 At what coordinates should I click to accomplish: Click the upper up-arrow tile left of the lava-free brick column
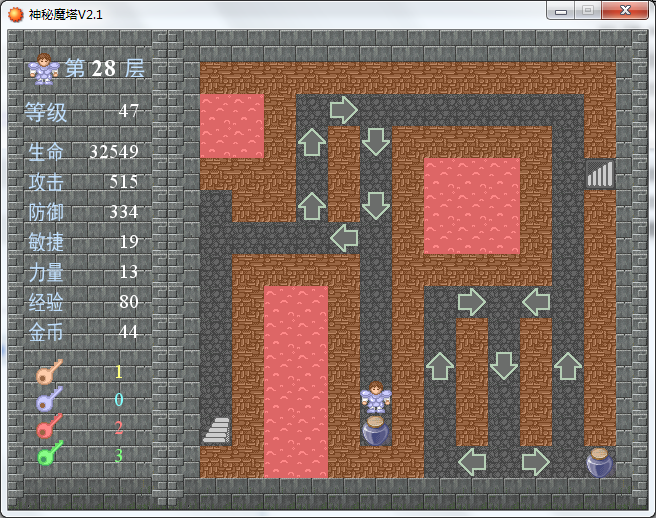pos(312,142)
